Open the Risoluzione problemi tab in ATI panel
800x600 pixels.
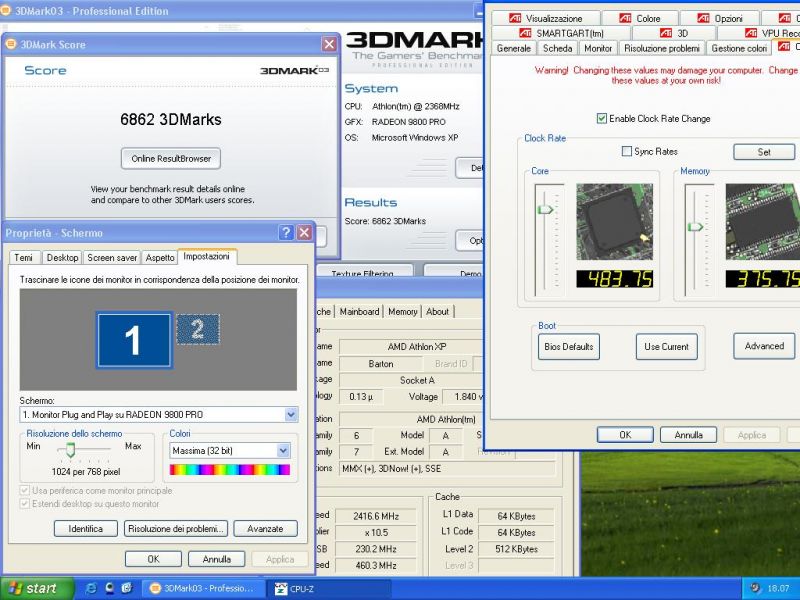pos(661,48)
